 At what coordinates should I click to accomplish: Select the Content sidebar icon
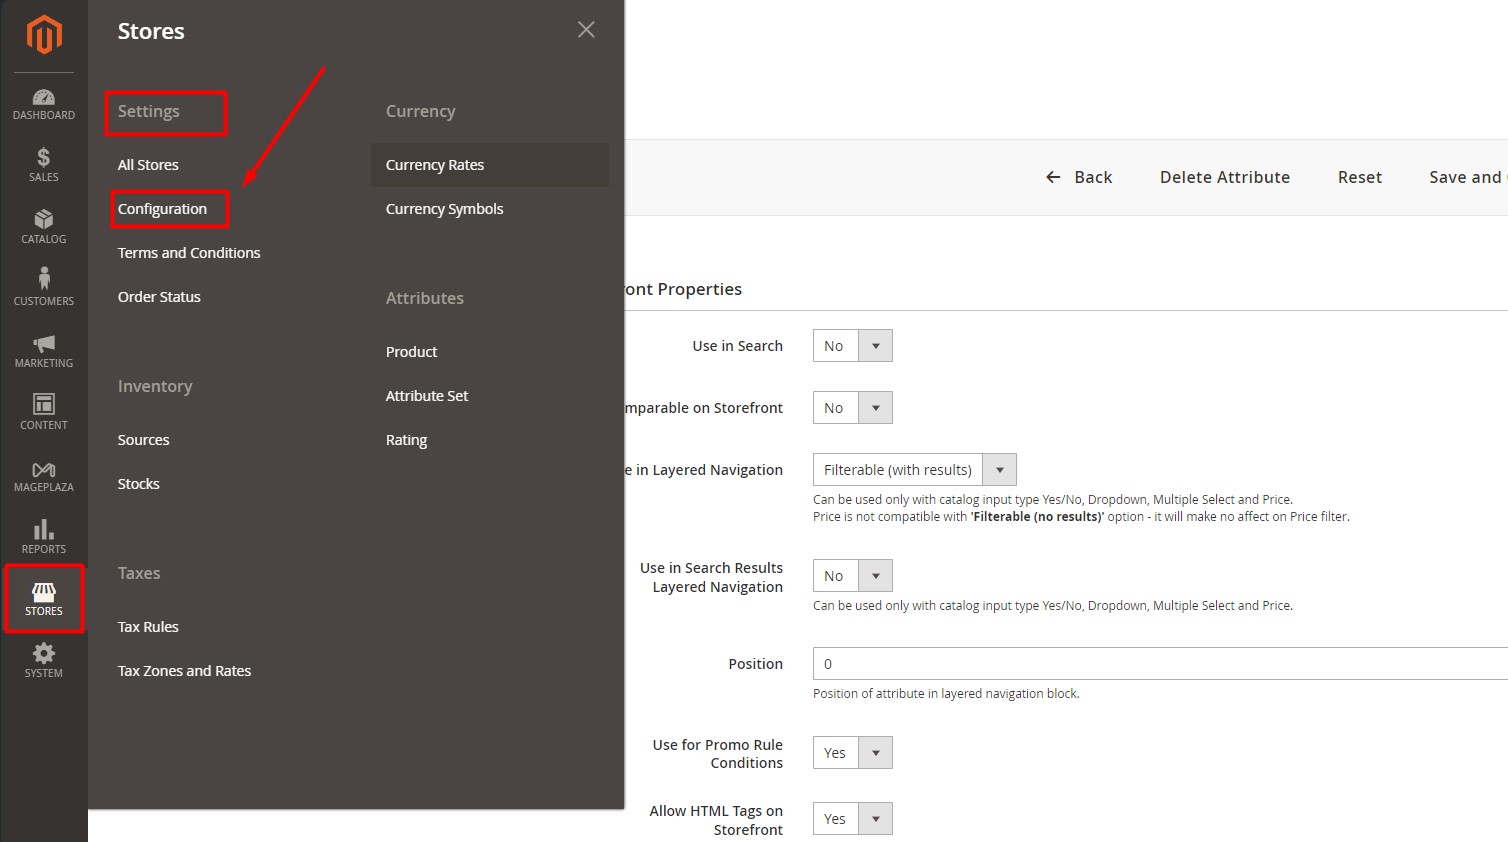pos(43,411)
